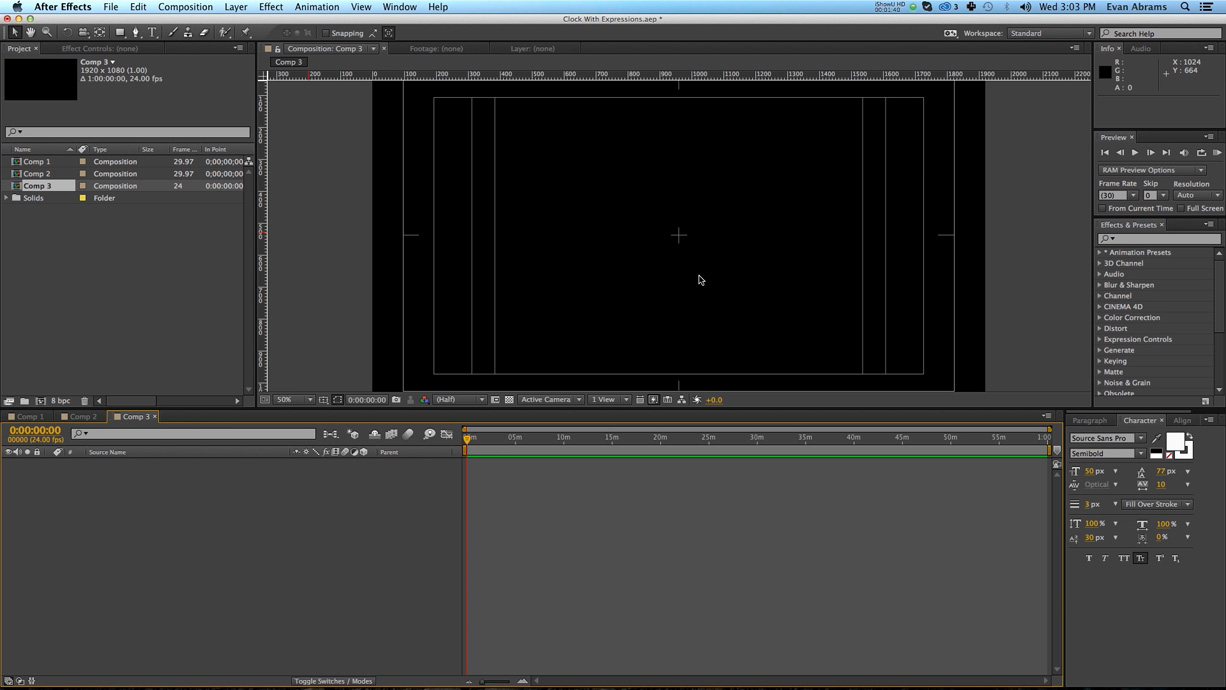The image size is (1226, 690).
Task: Open the Active Camera view dropdown
Action: (x=549, y=399)
